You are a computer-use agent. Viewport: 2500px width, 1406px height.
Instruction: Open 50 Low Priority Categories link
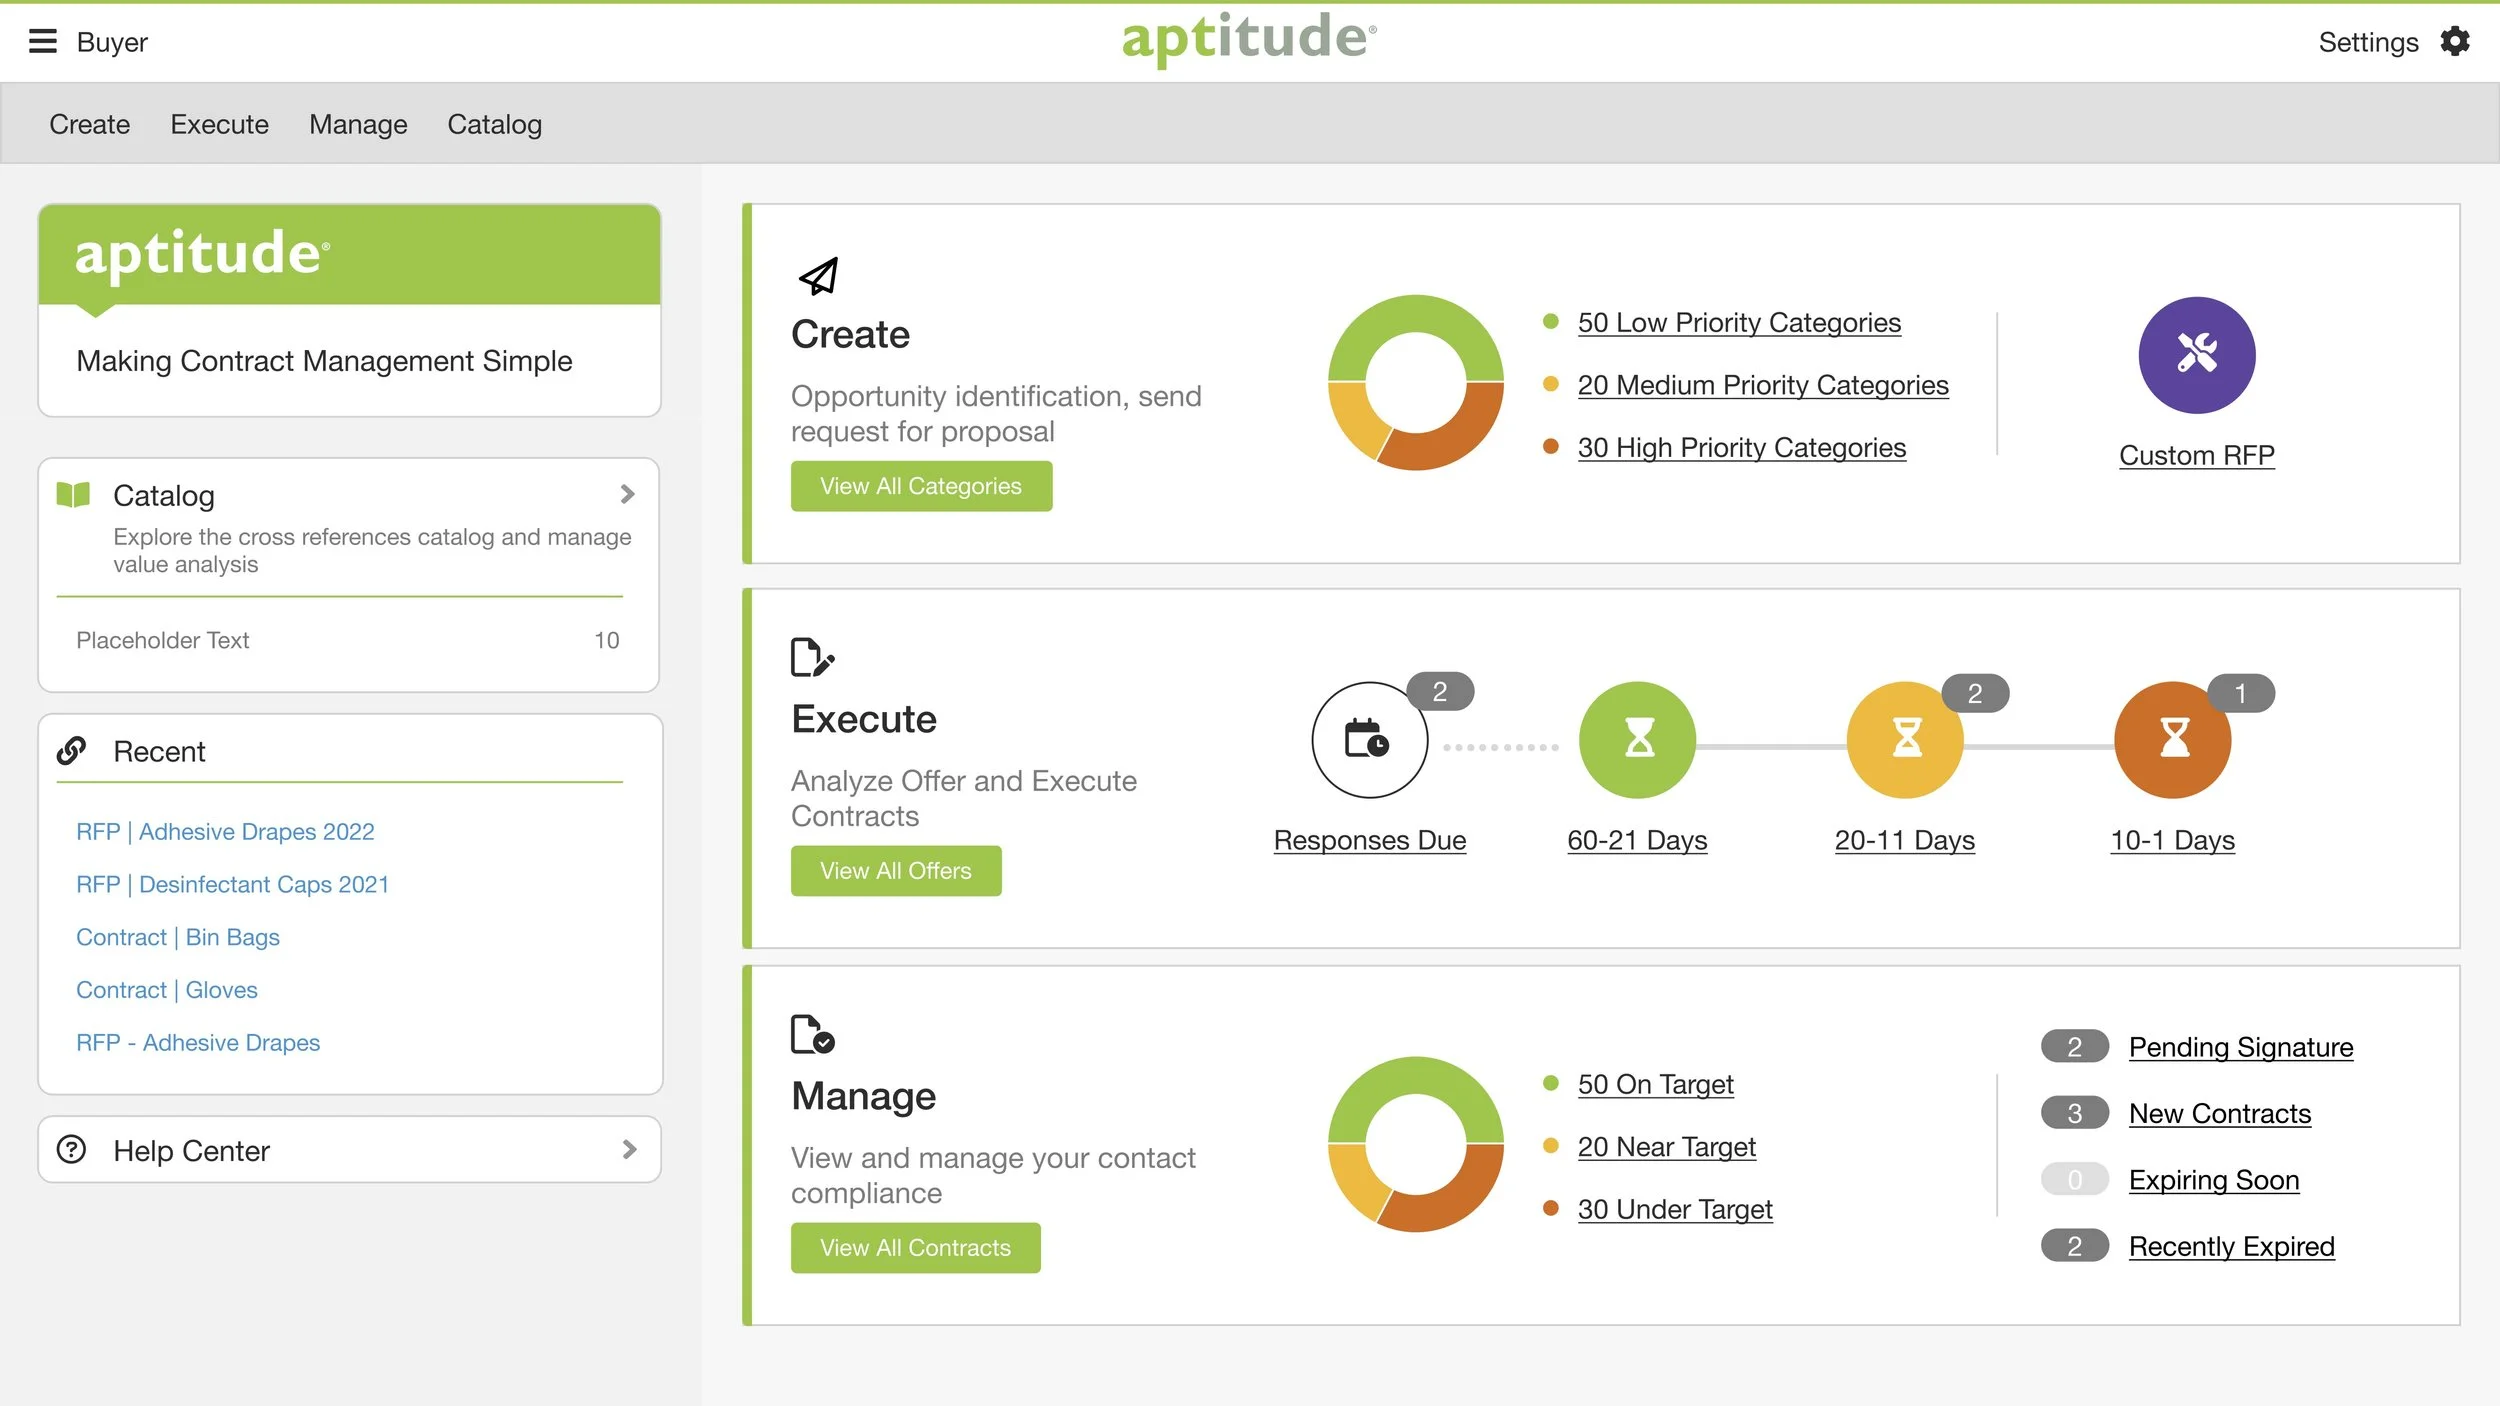pyautogui.click(x=1739, y=322)
